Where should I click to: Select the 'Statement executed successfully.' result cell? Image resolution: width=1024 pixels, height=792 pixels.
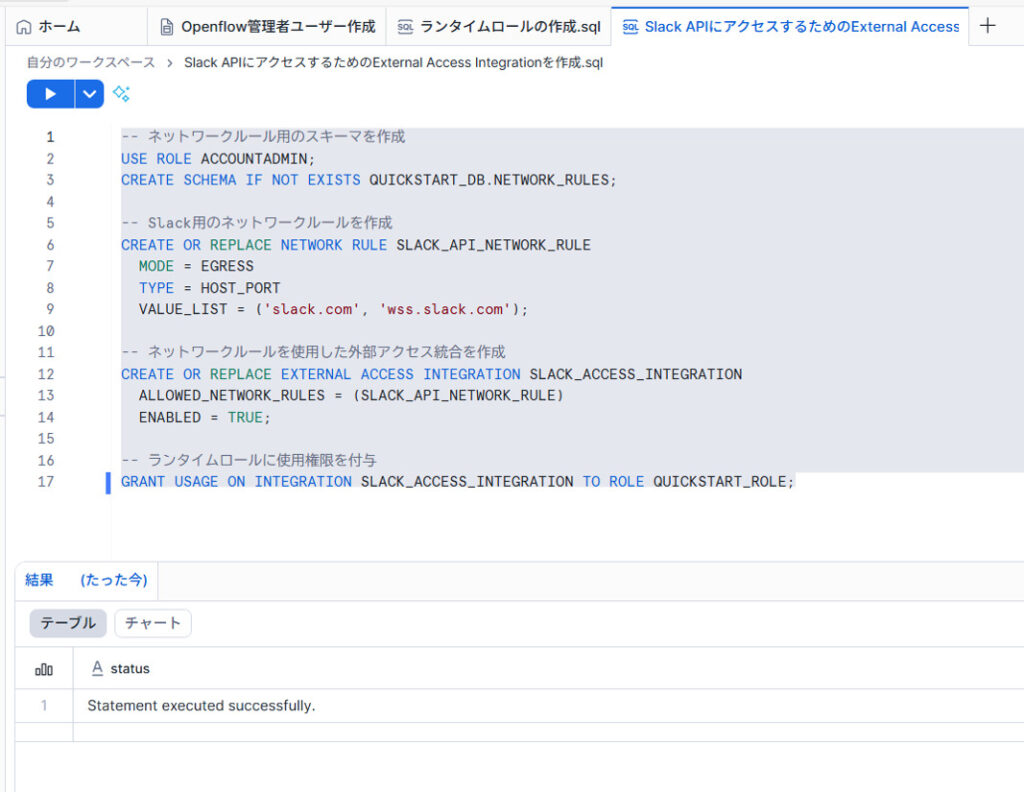click(x=201, y=706)
